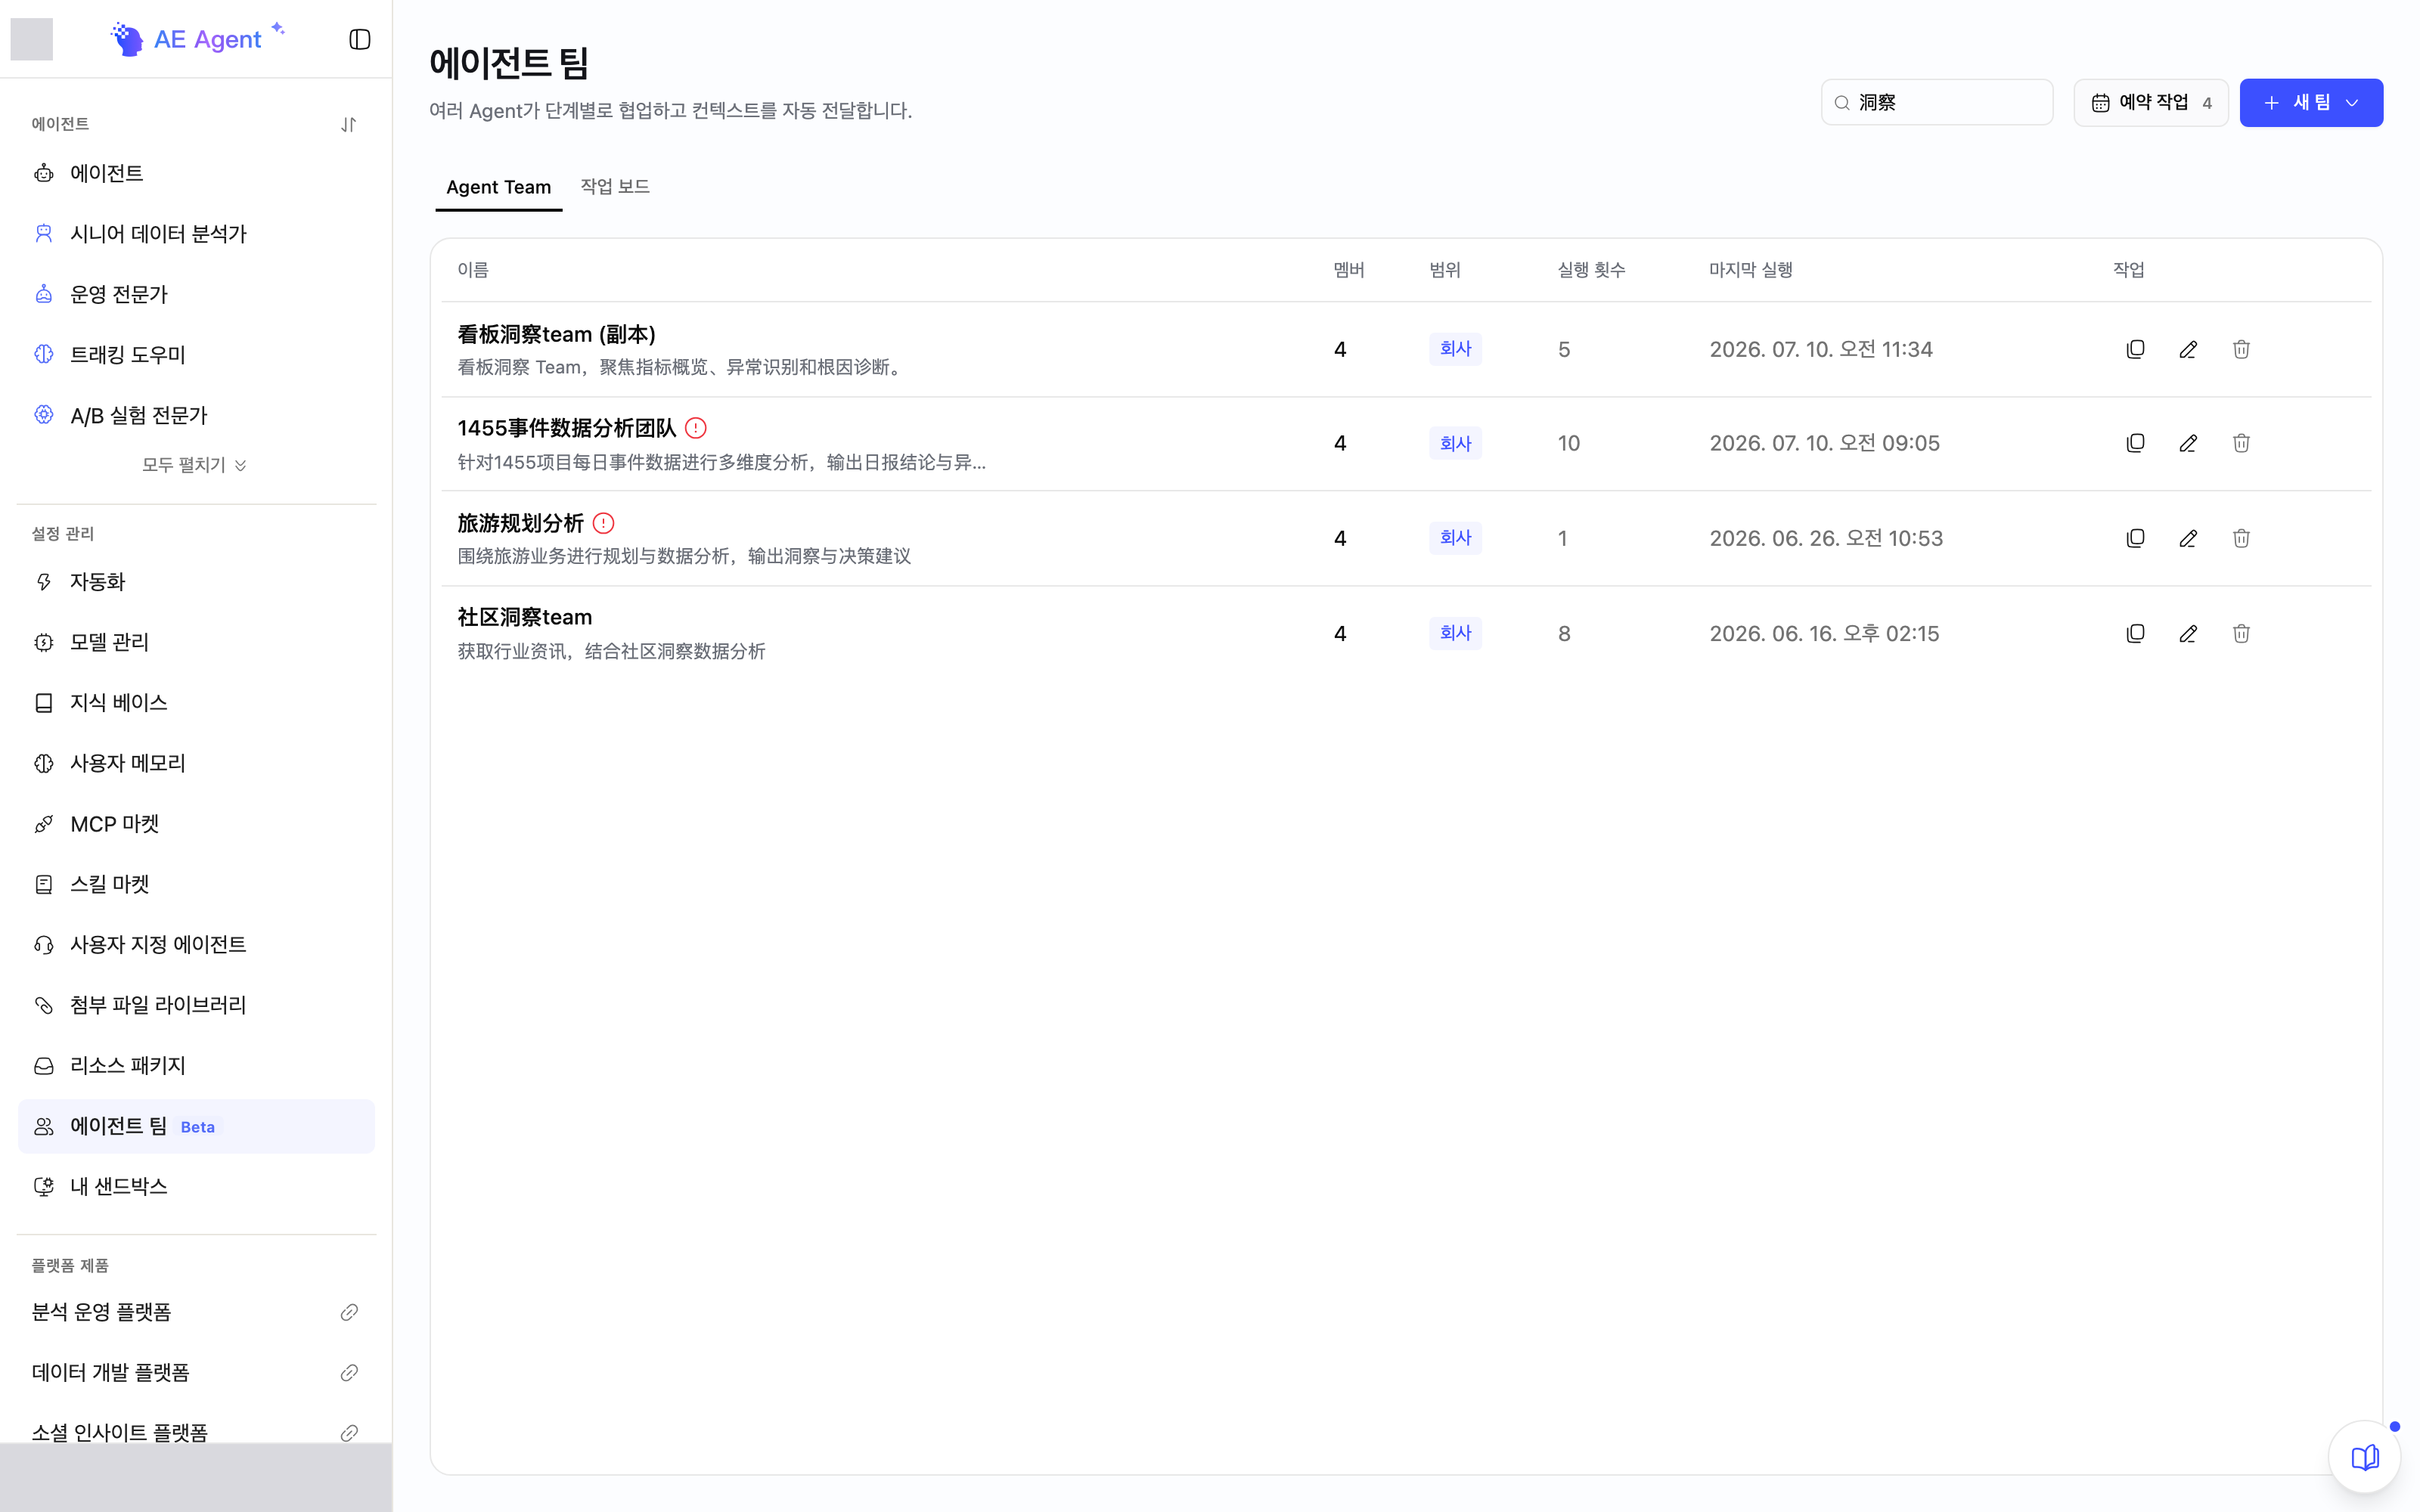
Task: Open 스킬 마켓 in sidebar
Action: 196,884
